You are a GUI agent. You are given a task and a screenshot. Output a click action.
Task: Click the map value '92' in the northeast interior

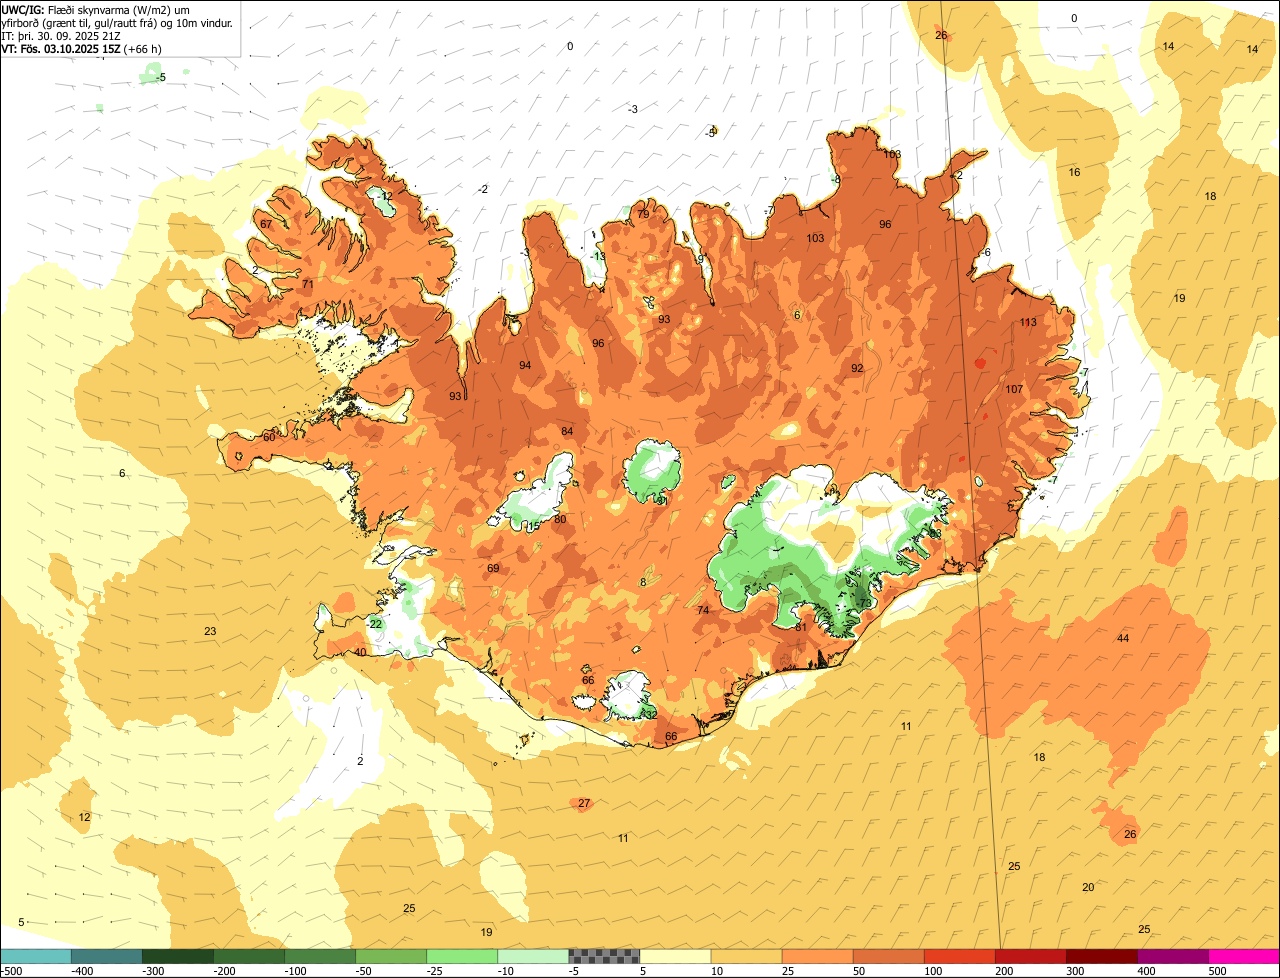(x=857, y=368)
